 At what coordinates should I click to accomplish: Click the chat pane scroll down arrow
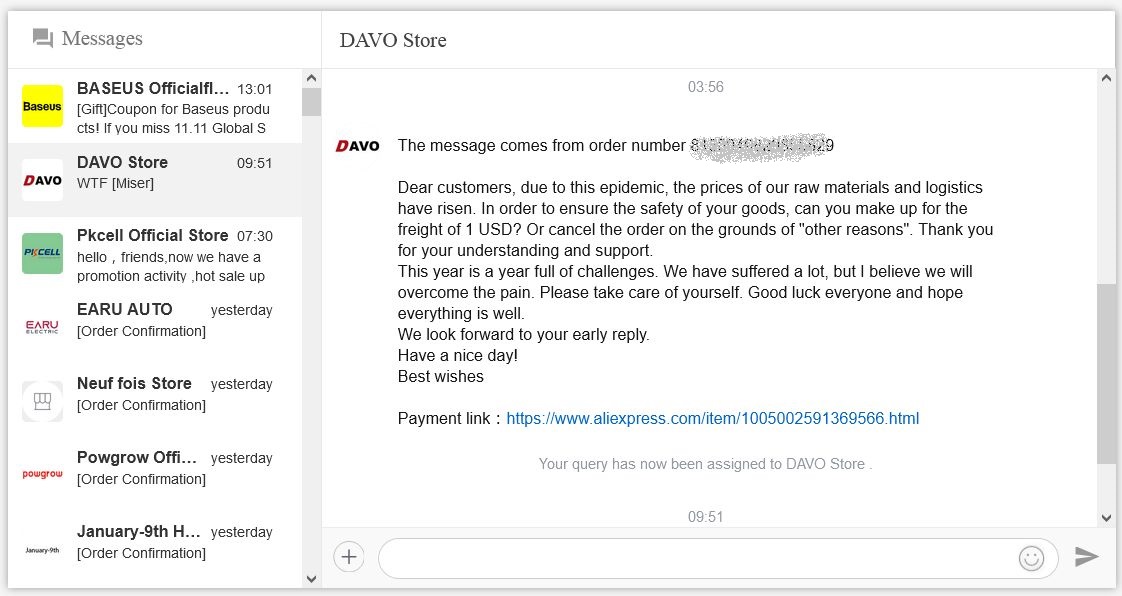1106,518
